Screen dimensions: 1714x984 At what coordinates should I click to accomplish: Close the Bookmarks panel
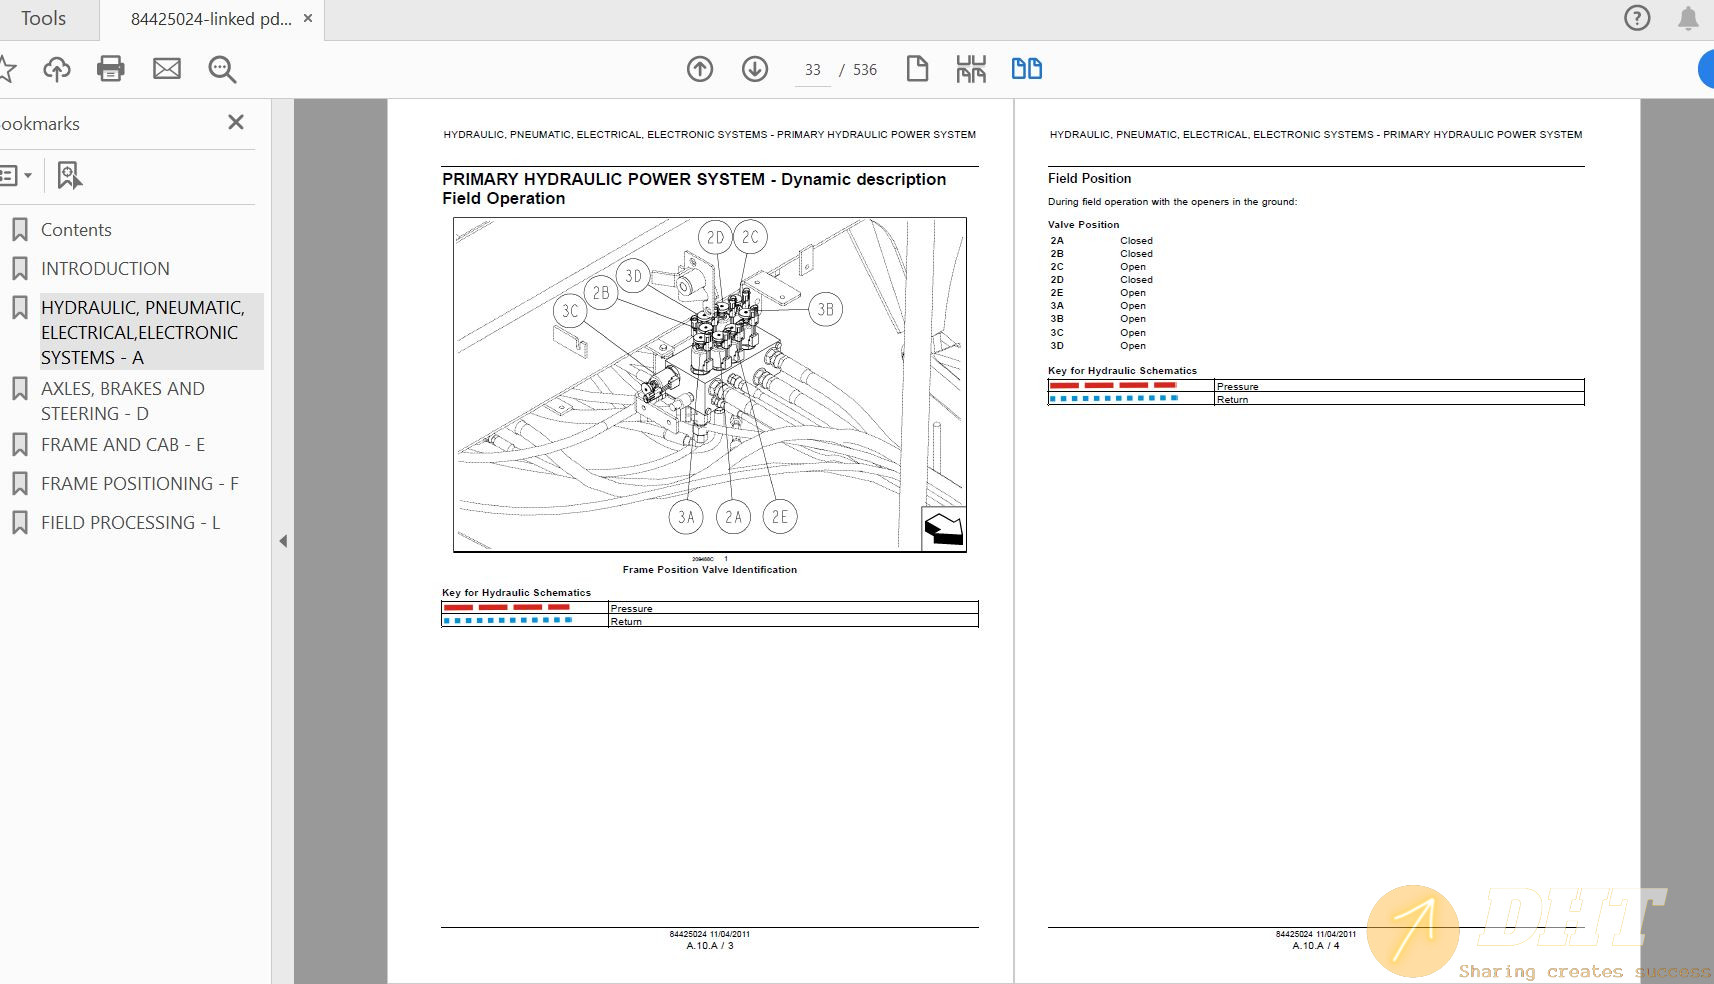click(236, 122)
